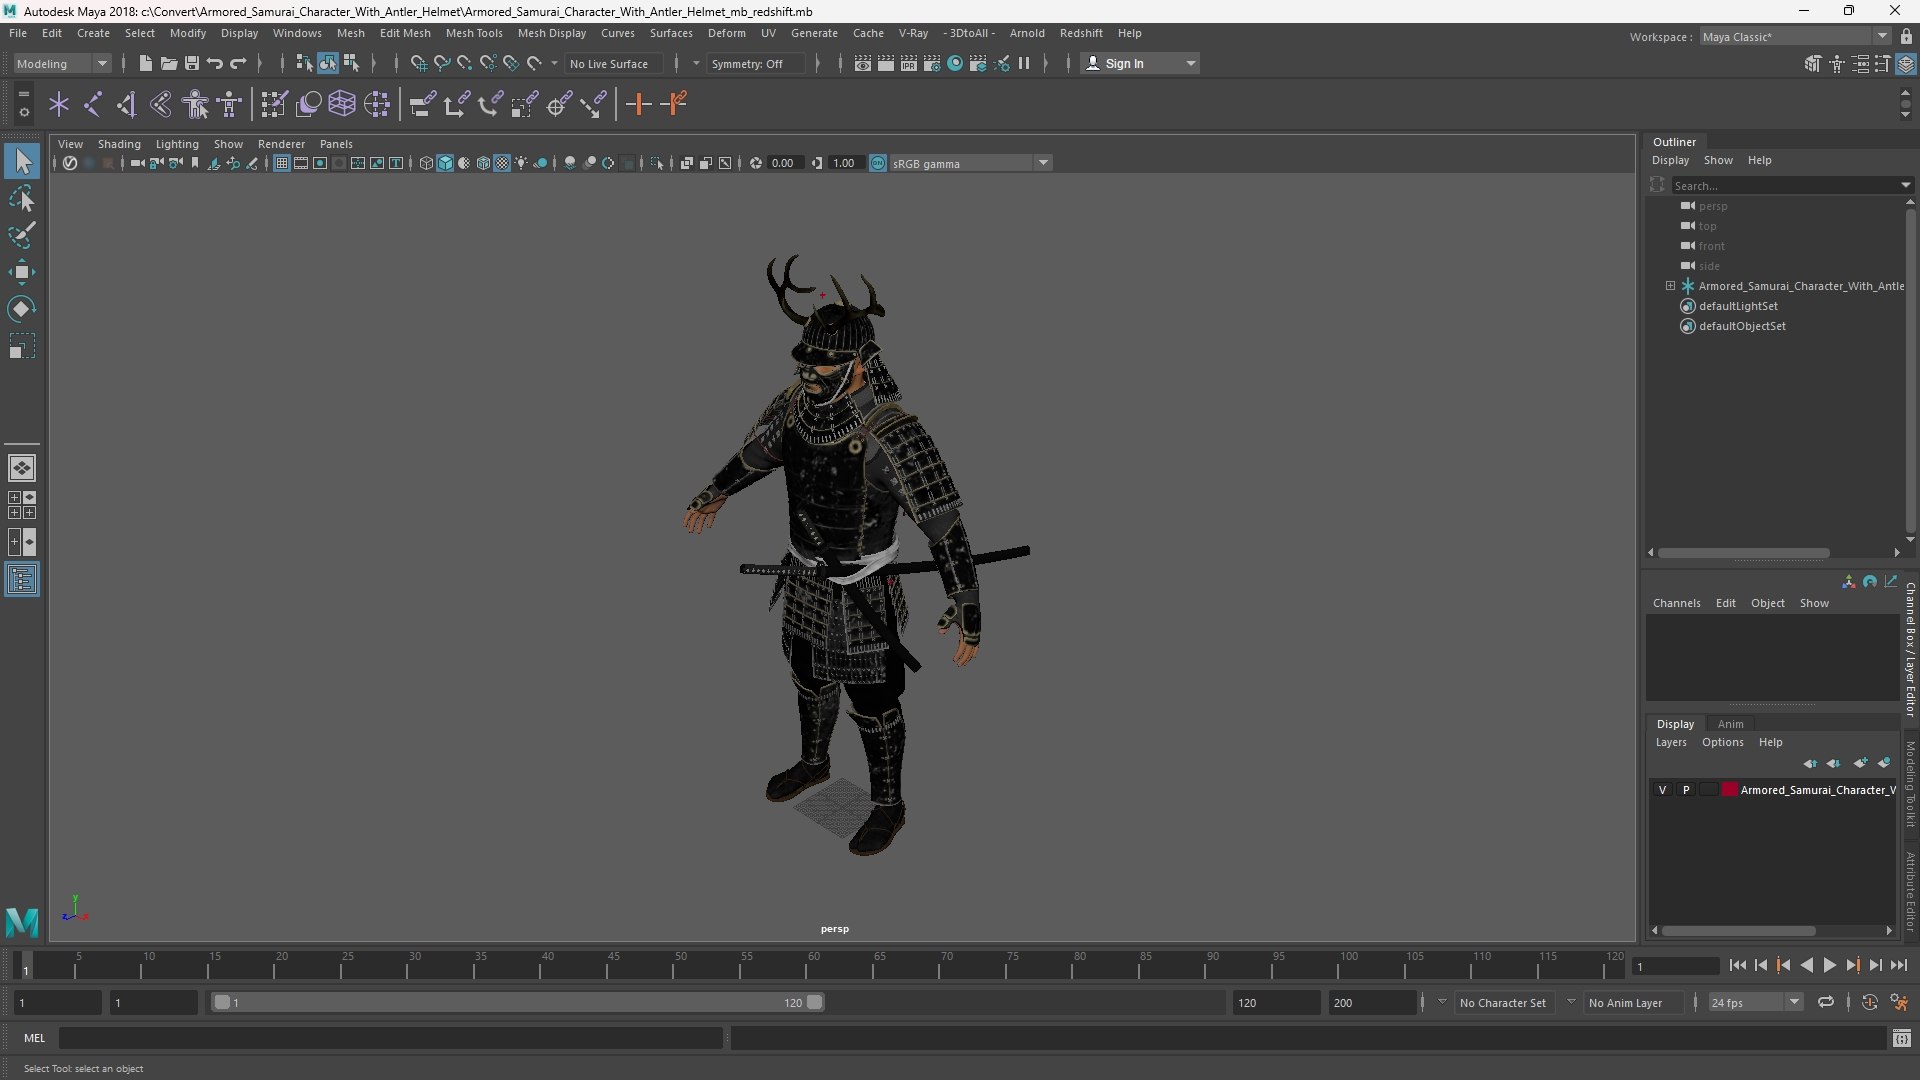Open the Render Settings clapperboard icon

tap(932, 63)
